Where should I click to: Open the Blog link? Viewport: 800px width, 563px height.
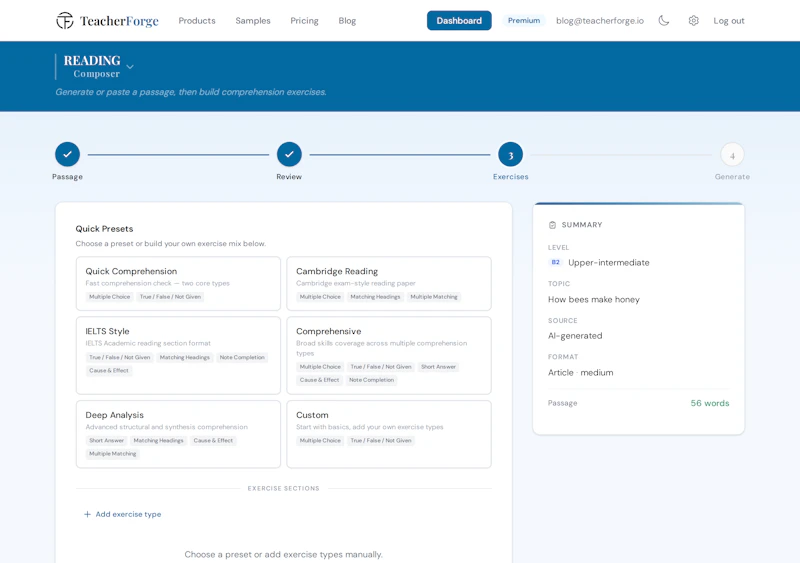[347, 20]
